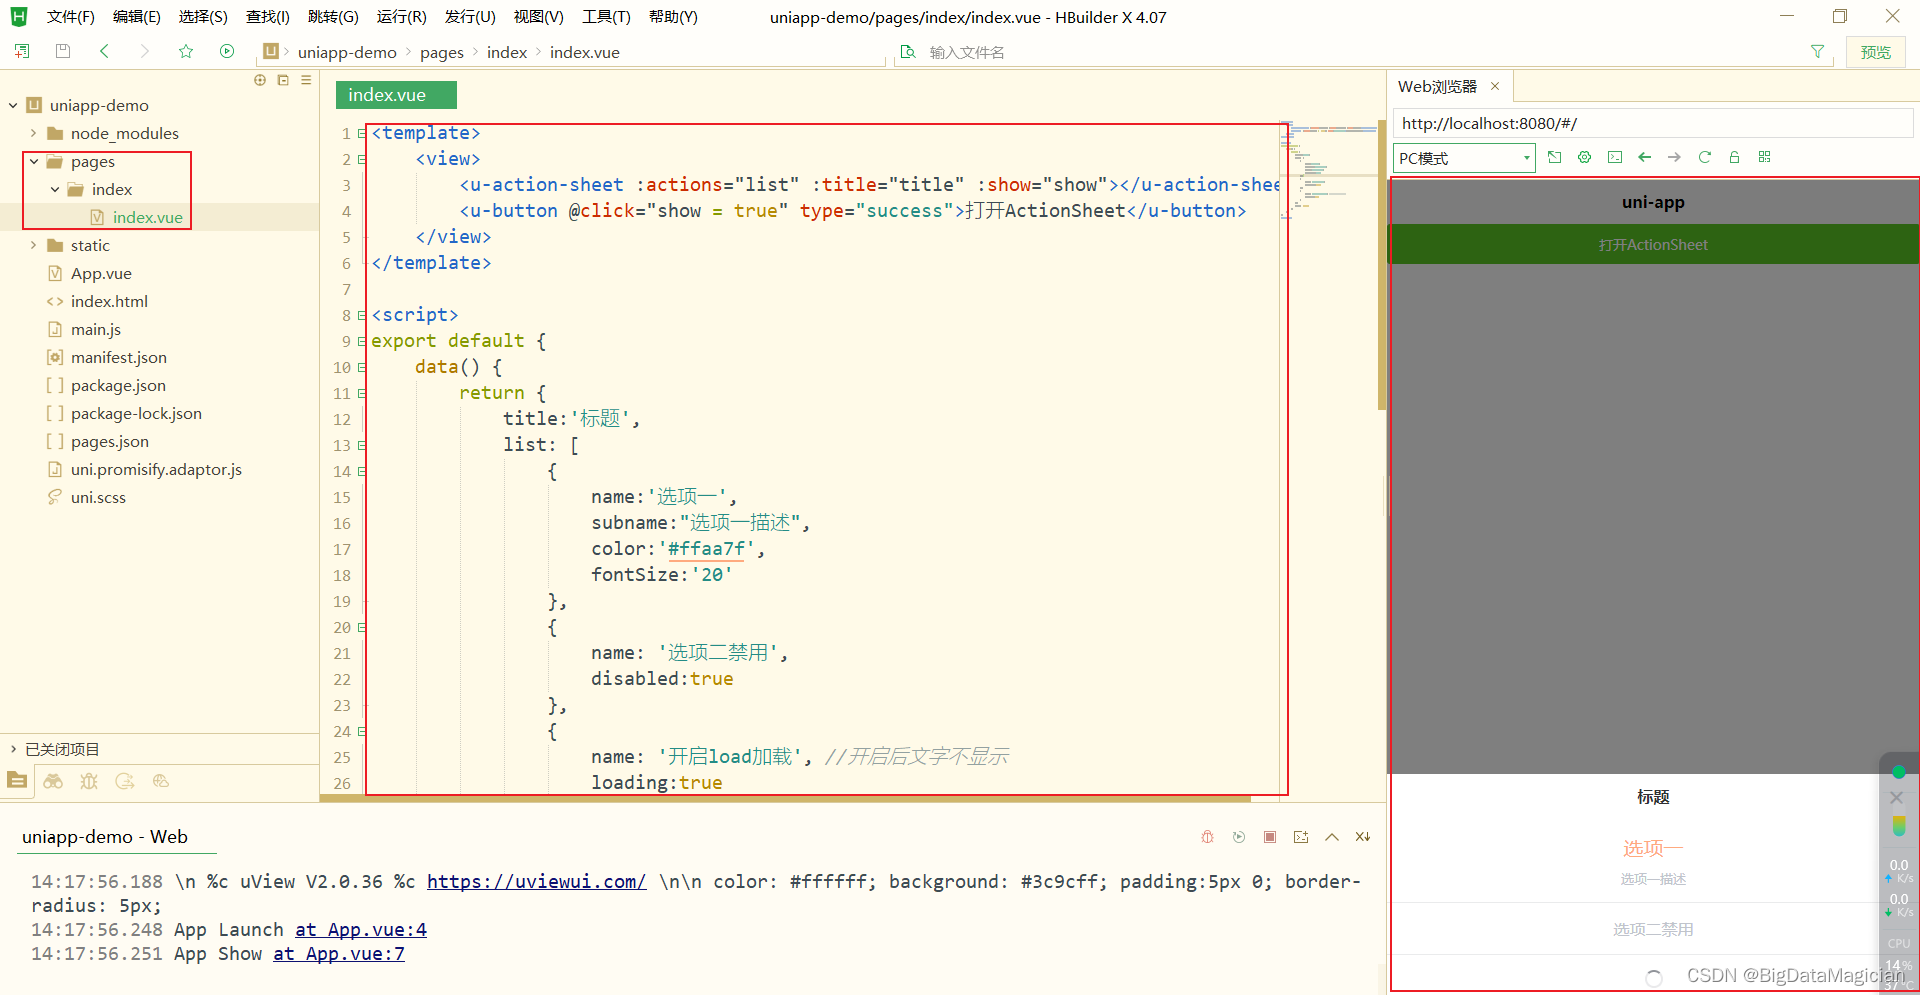Open the PC模式 mode dropdown

coord(1464,158)
